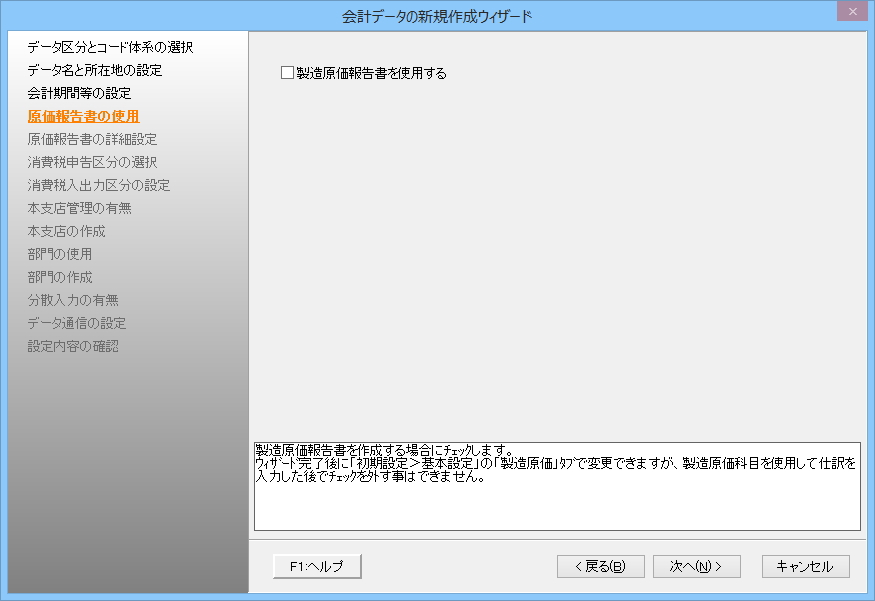Viewport: 875px width, 601px height.
Task: Click the title 会計データの新規作成ウィザード
Action: (x=437, y=17)
